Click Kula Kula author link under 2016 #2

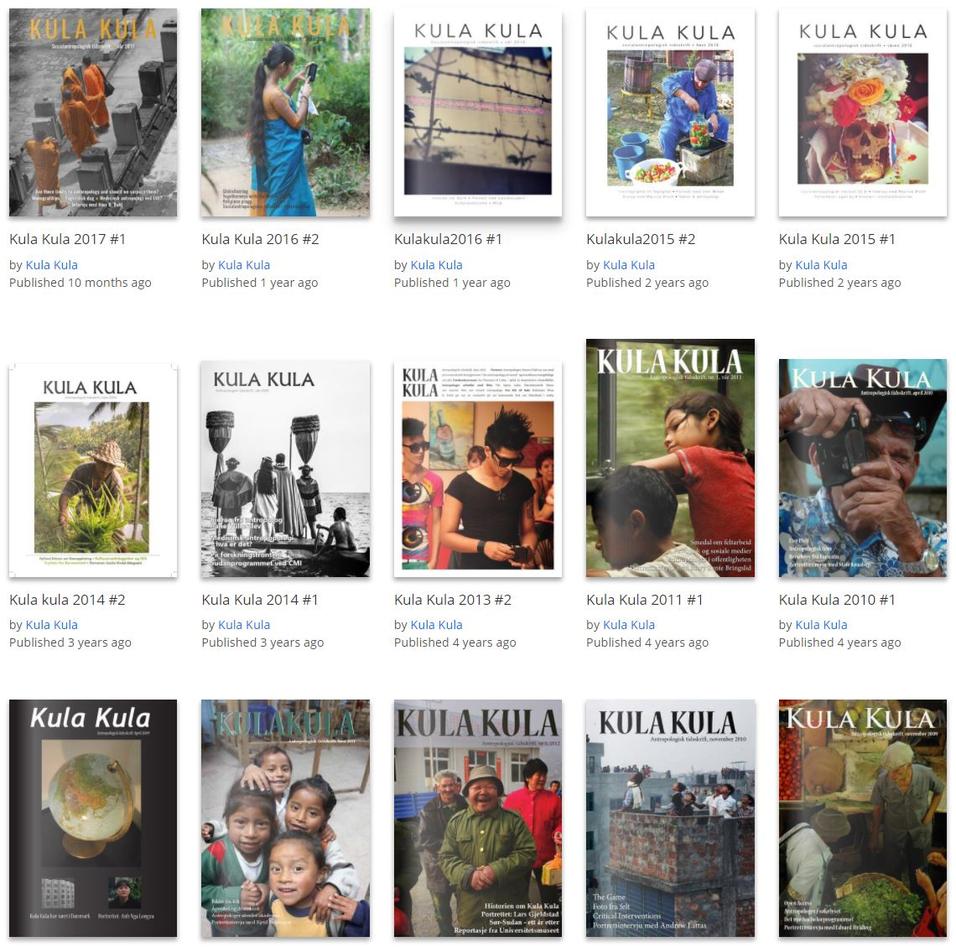pos(244,265)
